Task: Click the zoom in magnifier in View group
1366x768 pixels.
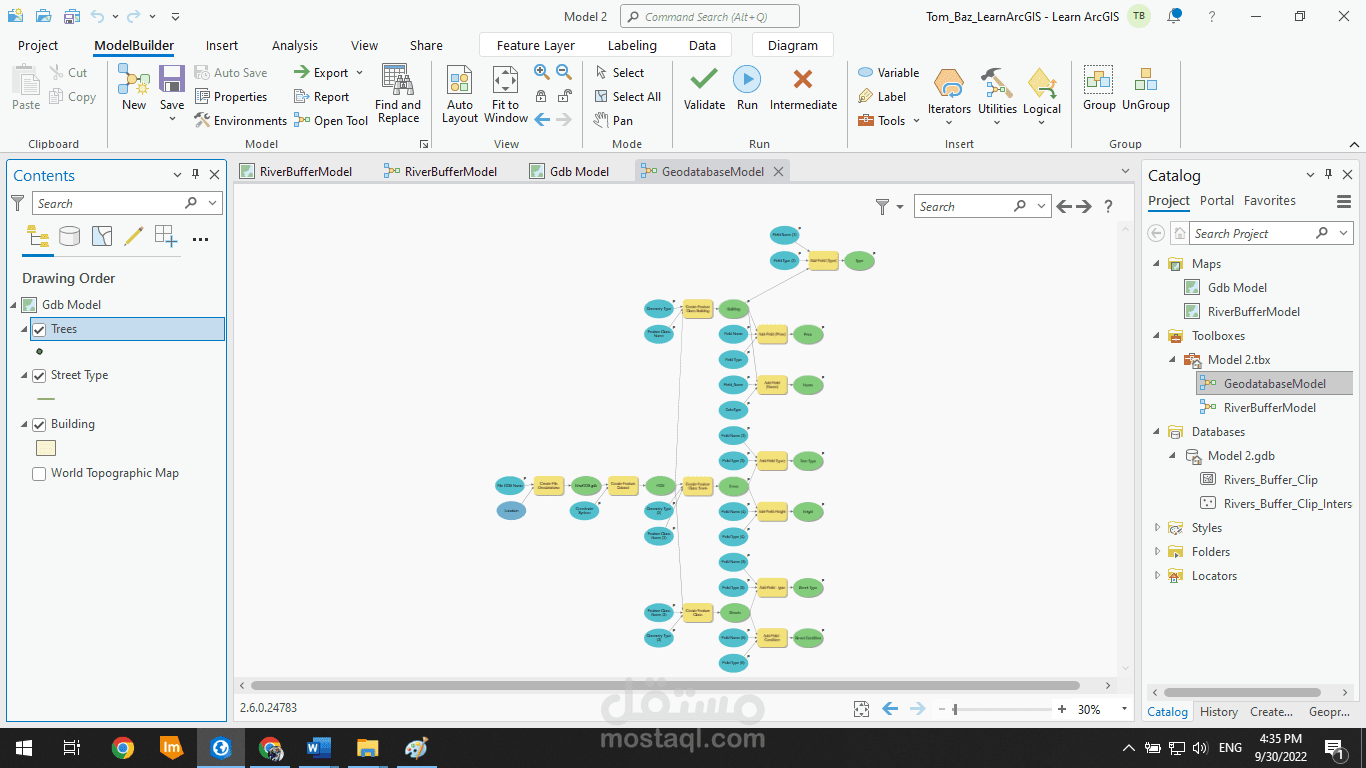Action: 541,72
